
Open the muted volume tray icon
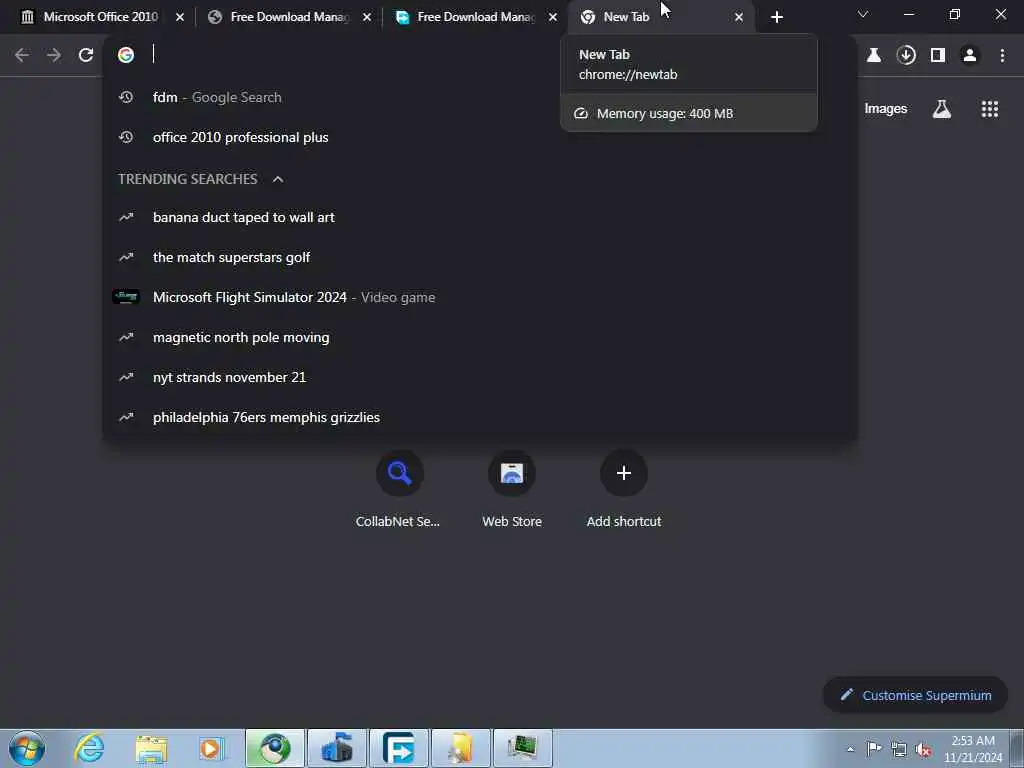coord(923,749)
